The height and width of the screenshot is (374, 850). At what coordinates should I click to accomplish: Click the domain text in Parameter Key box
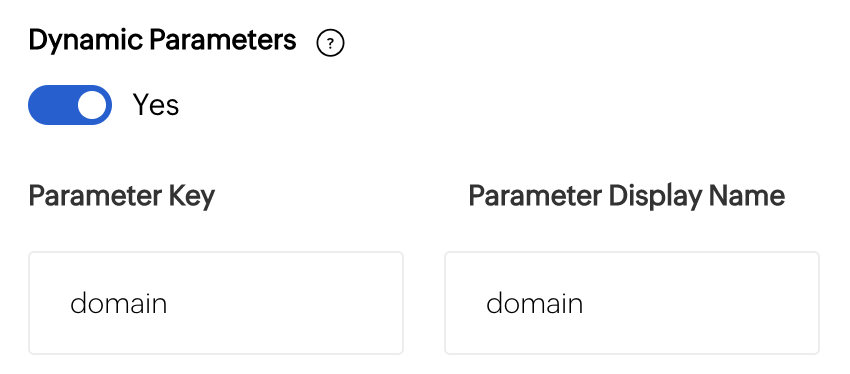coord(119,303)
